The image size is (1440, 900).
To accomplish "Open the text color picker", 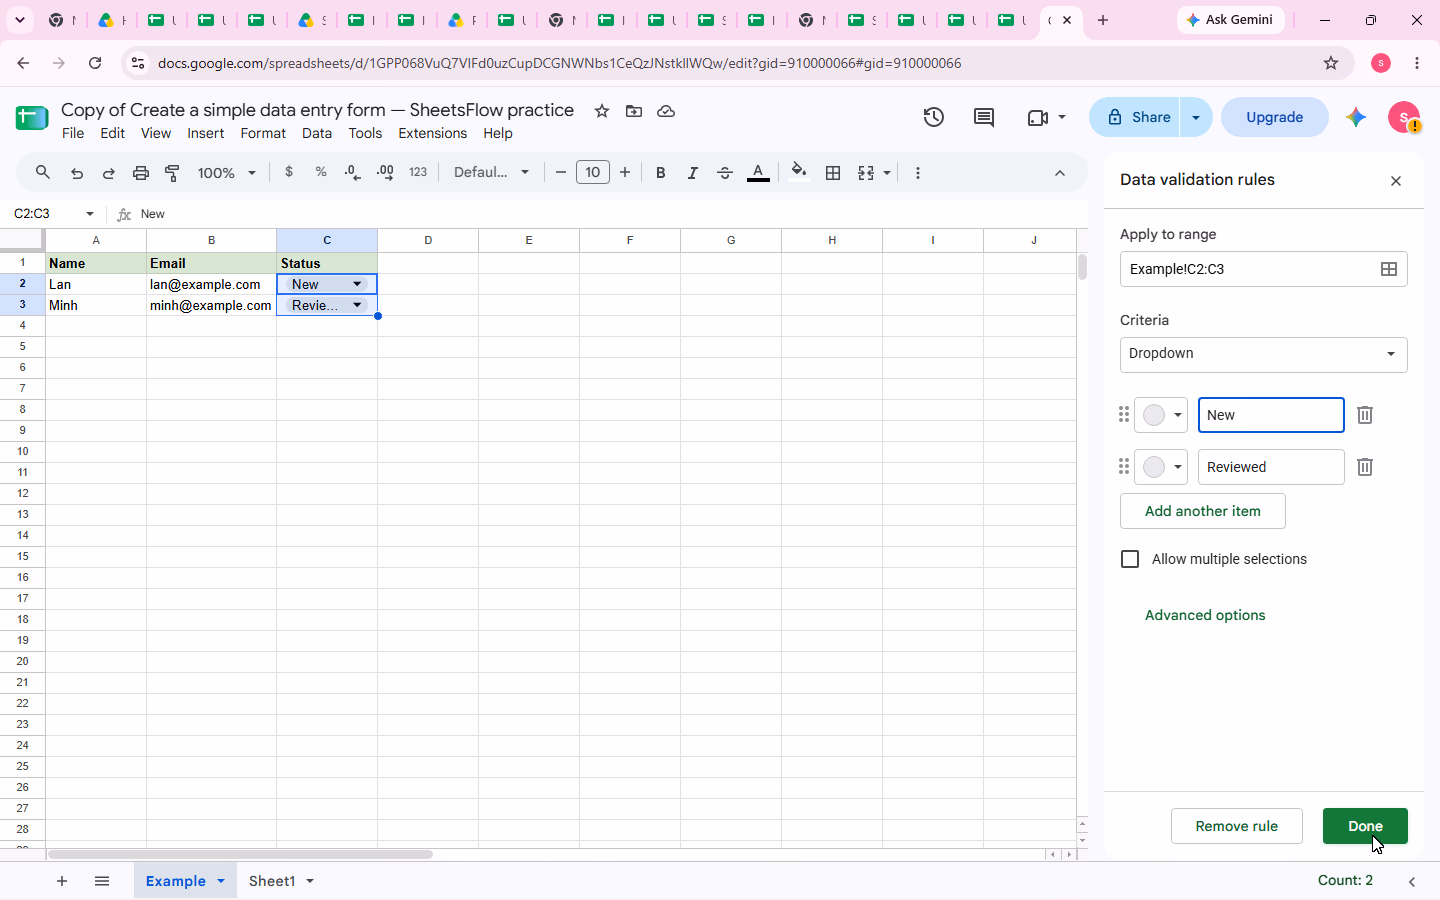I will click(x=758, y=173).
